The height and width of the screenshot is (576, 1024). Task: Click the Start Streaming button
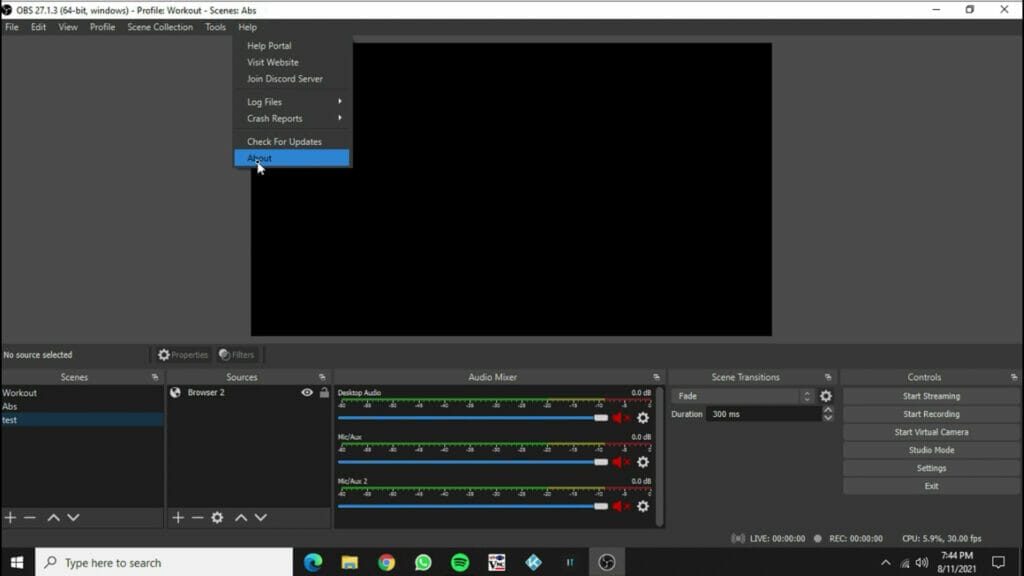coord(929,395)
